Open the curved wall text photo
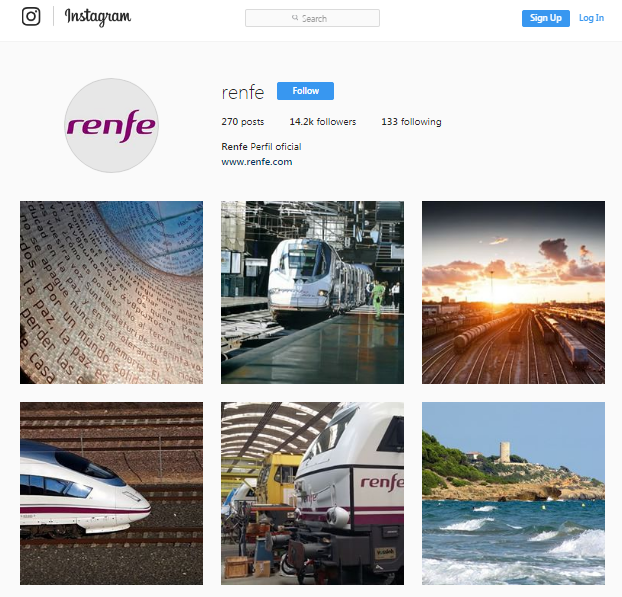Viewport: 622px width, 597px height. tap(111, 292)
